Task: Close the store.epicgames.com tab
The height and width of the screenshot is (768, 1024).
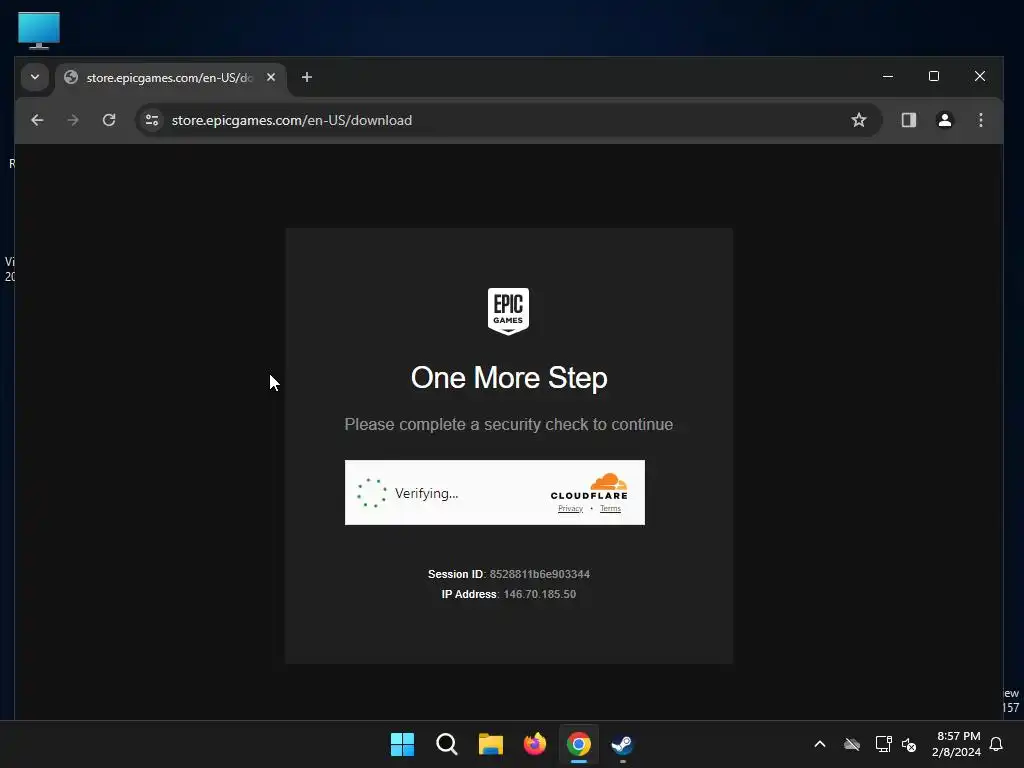Action: [x=271, y=77]
